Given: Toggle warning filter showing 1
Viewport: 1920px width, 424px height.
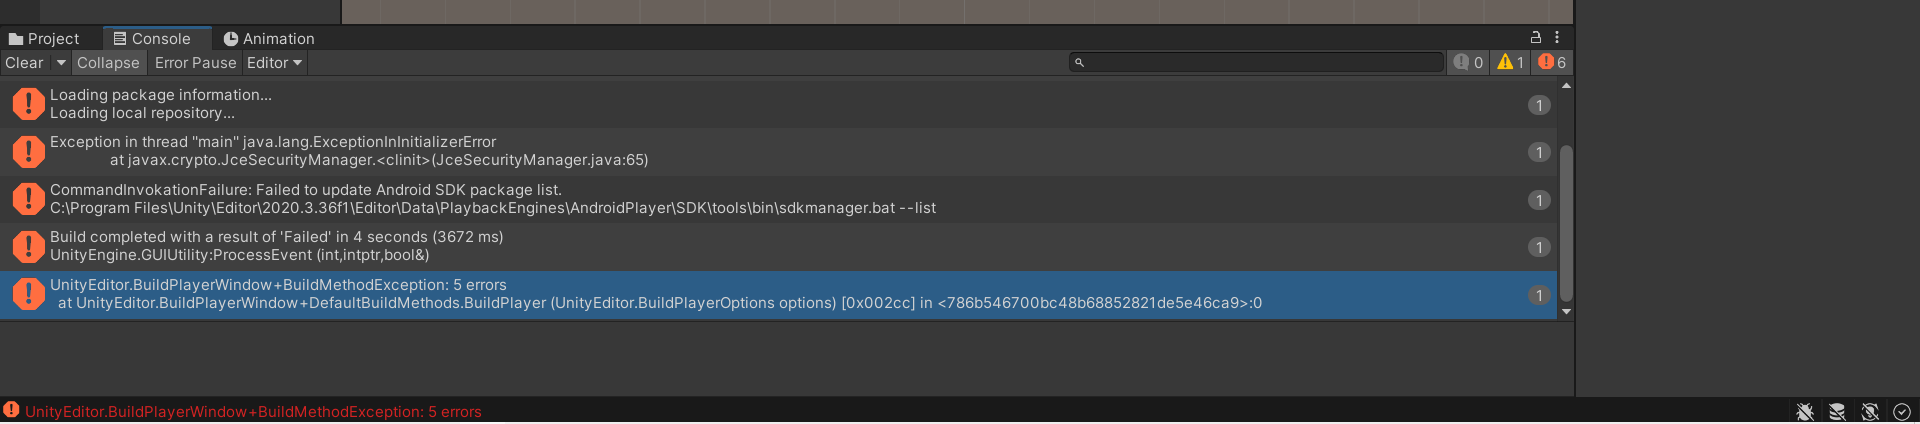Looking at the screenshot, I should tap(1510, 62).
